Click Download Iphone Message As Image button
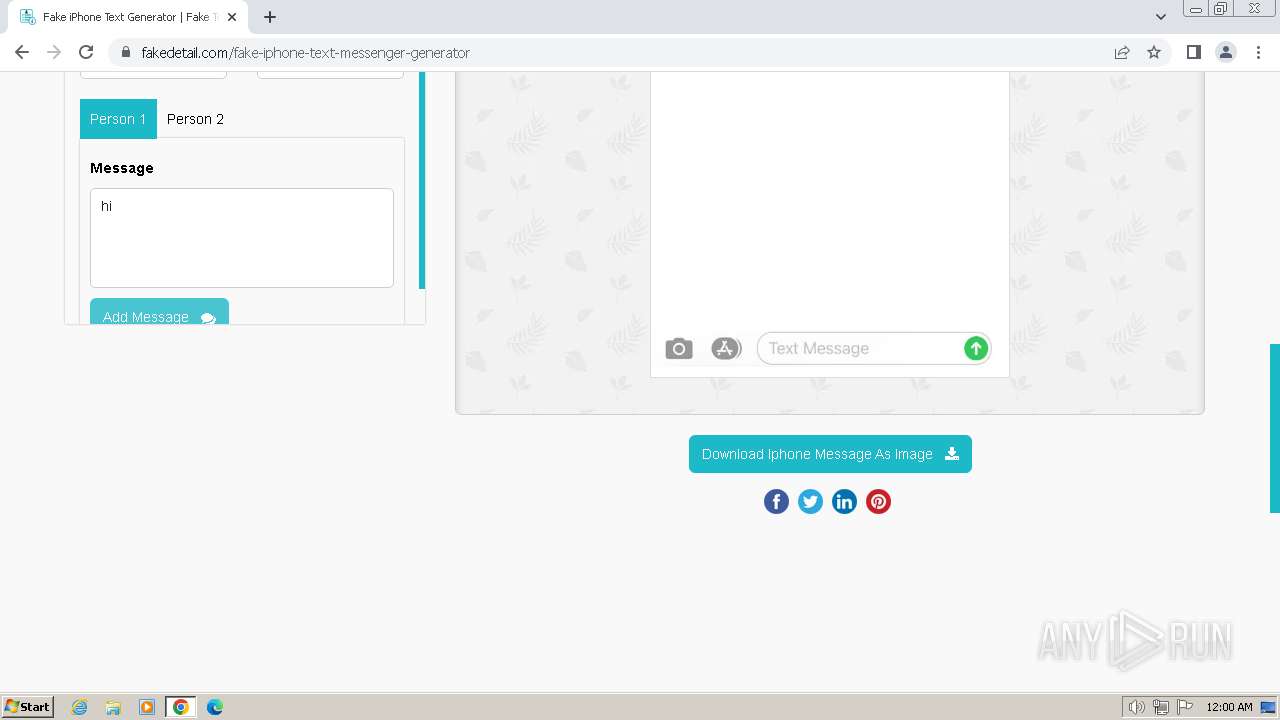The height and width of the screenshot is (720, 1280). (x=830, y=454)
